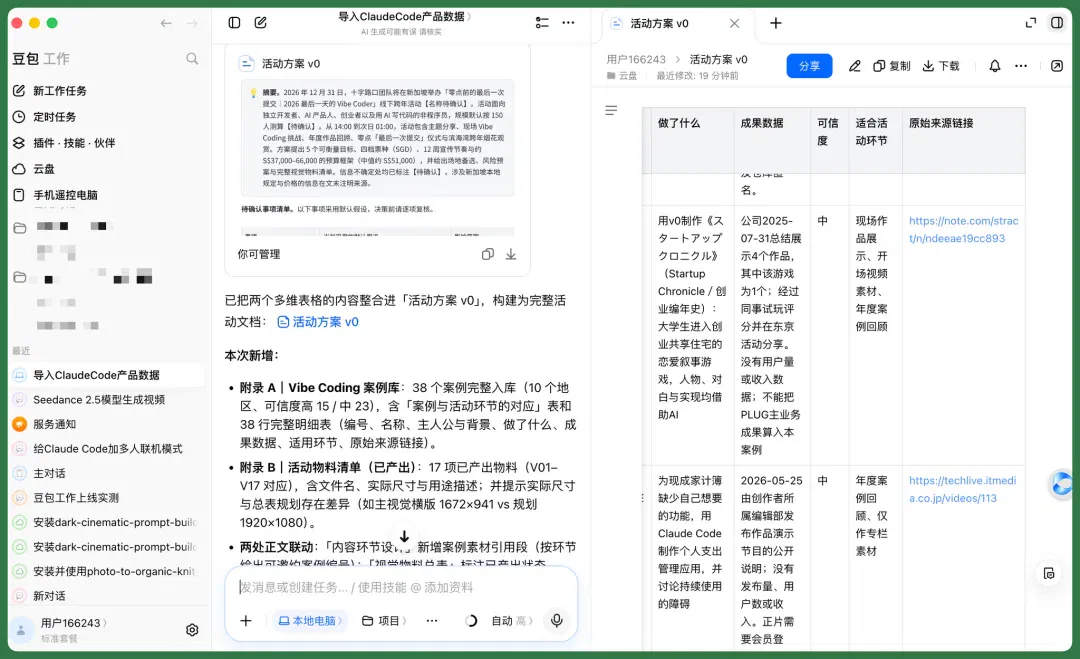The width and height of the screenshot is (1080, 659).
Task: Click the floating clipboard icon at right edge
Action: click(x=1049, y=574)
